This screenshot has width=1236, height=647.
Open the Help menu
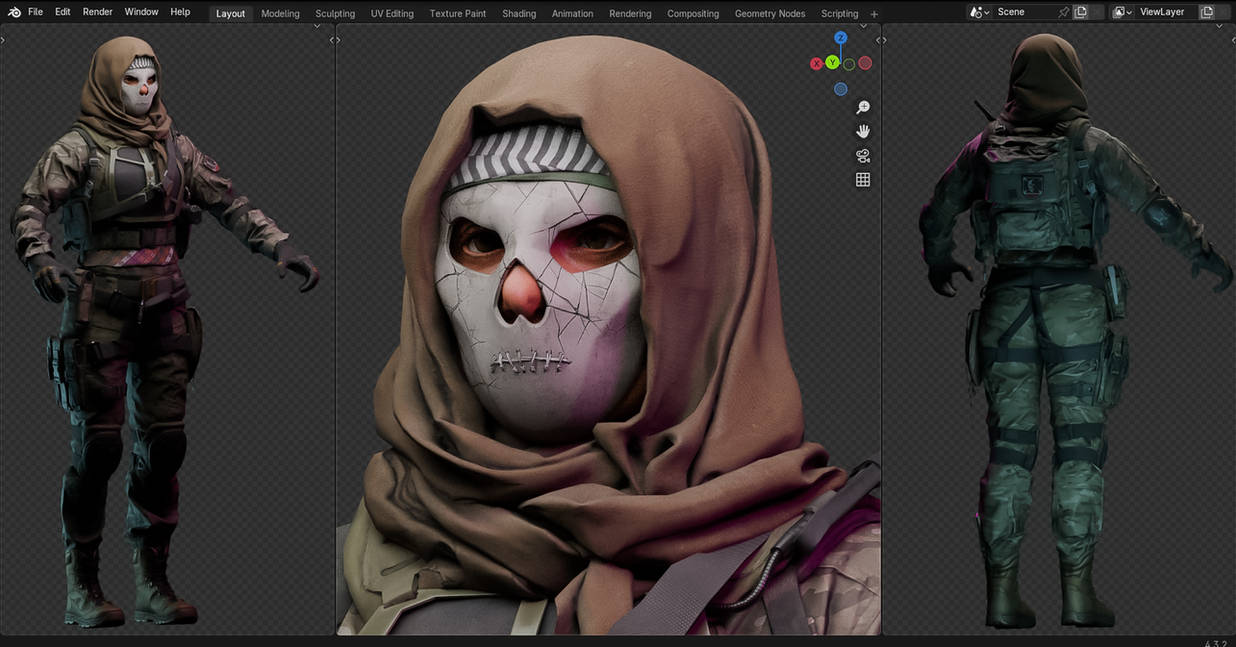(x=180, y=12)
